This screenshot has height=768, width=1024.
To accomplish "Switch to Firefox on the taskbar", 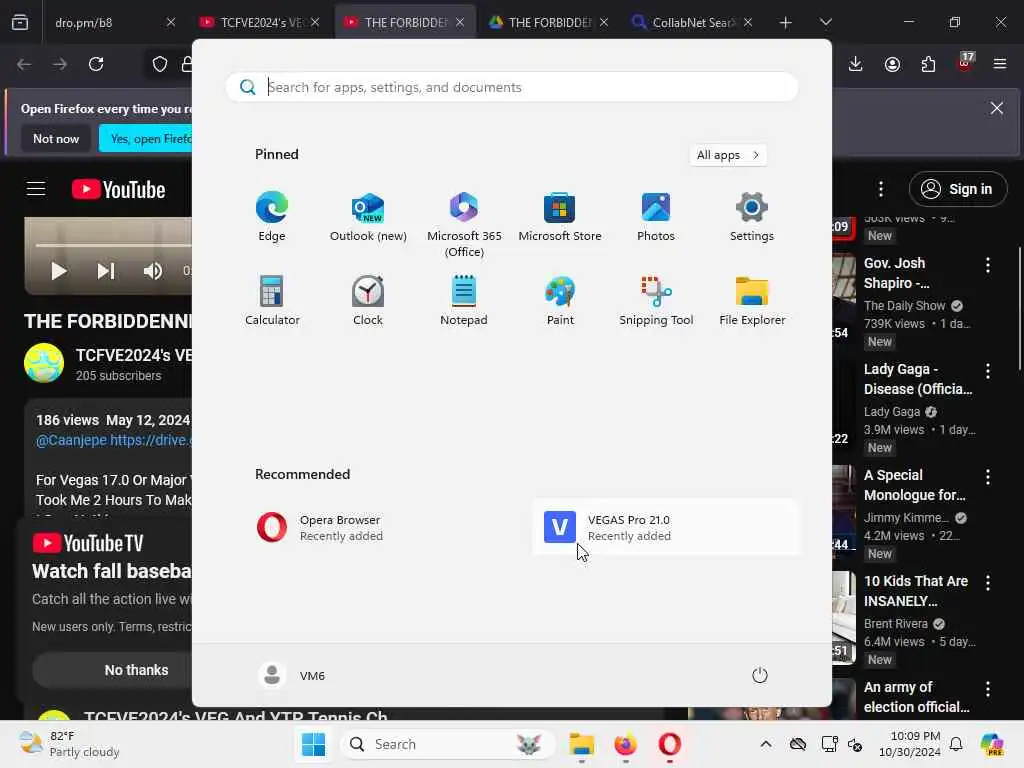I will click(626, 744).
